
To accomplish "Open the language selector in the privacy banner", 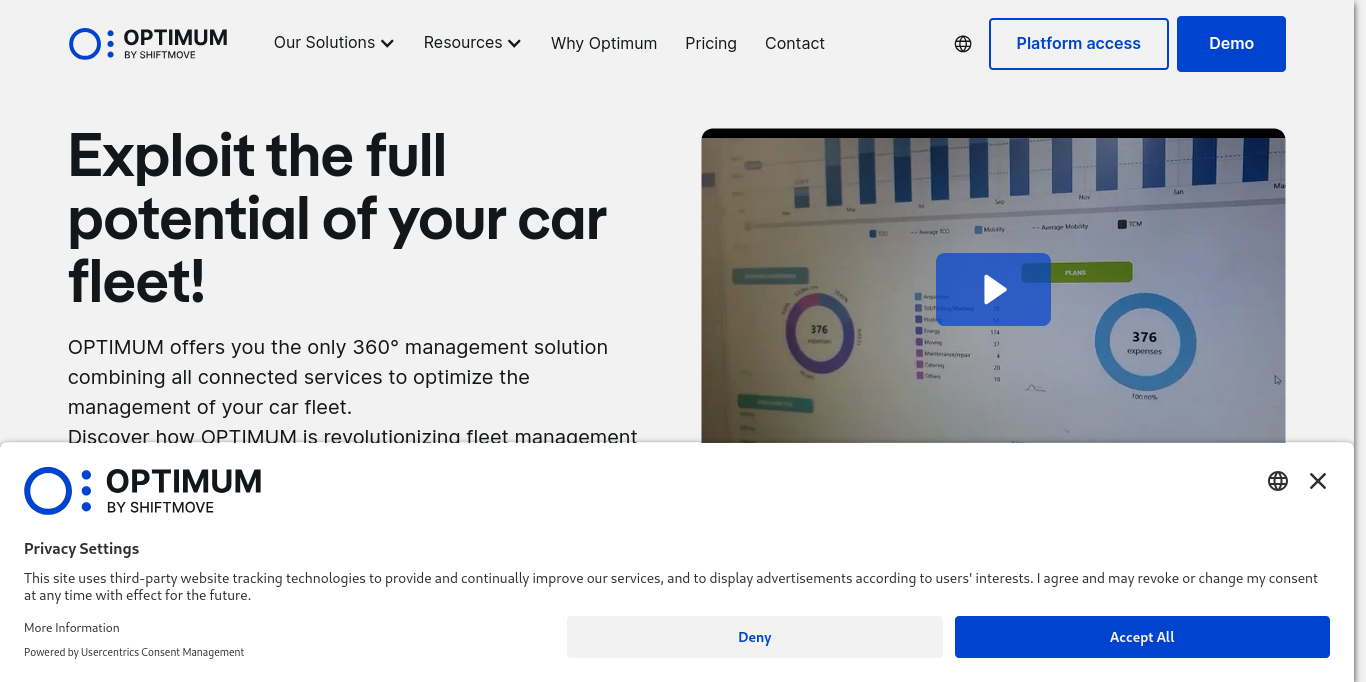I will click(1278, 481).
